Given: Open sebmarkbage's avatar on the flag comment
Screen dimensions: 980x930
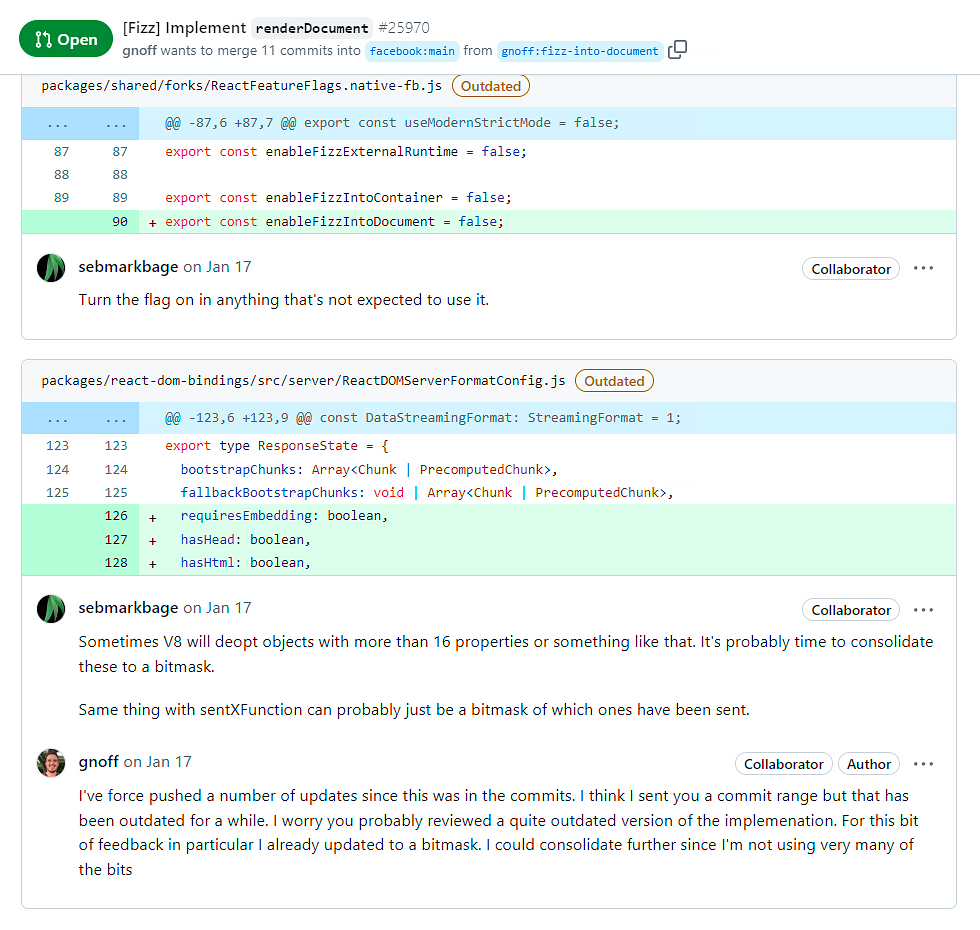Looking at the screenshot, I should point(51,268).
